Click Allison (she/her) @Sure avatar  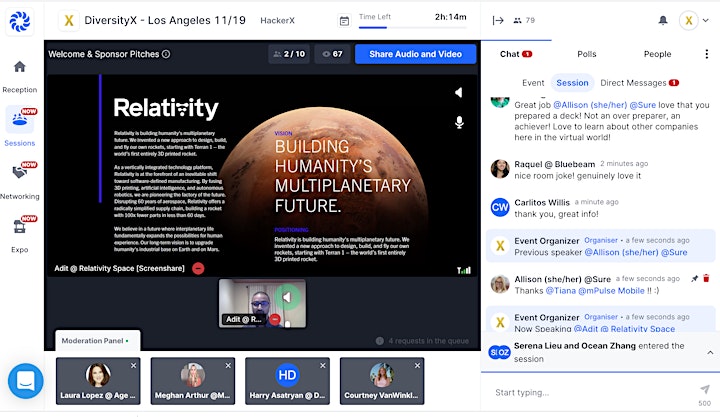[x=500, y=284]
